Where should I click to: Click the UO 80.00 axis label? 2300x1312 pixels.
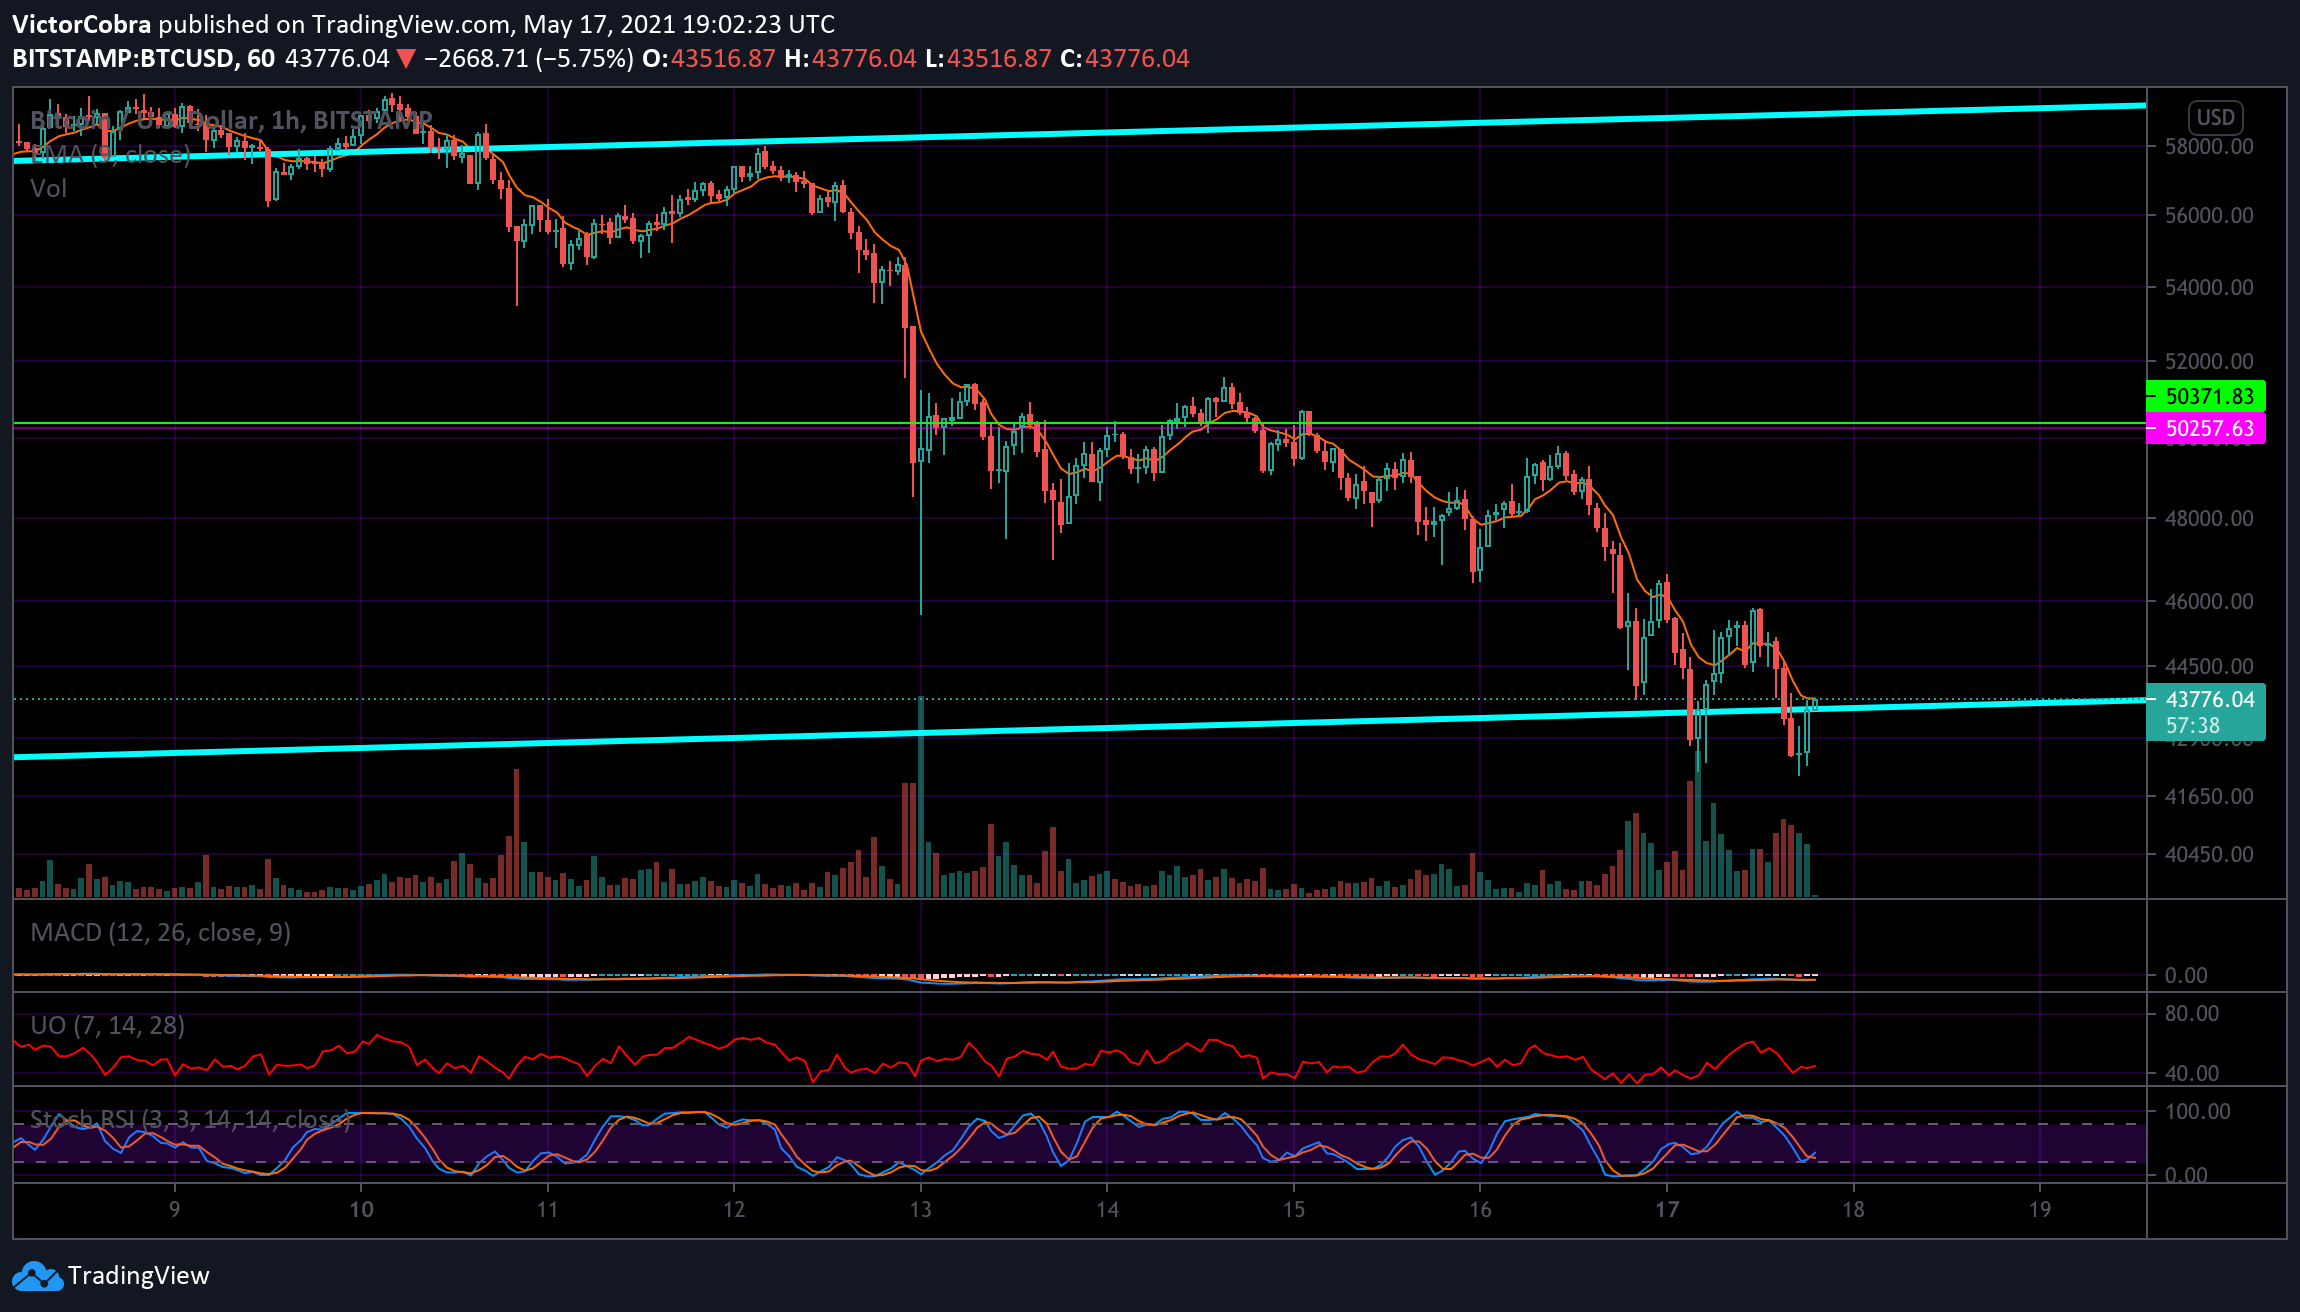[2192, 1013]
